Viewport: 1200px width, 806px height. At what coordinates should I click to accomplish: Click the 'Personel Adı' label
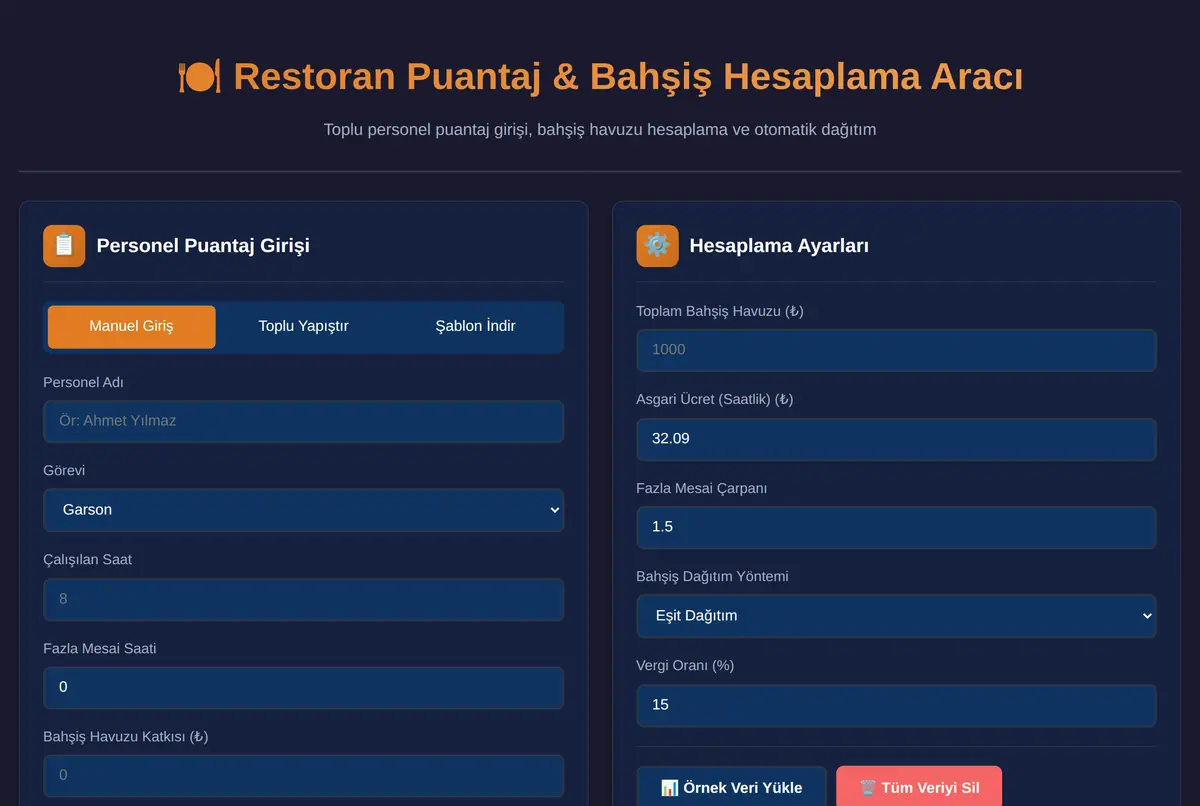[x=83, y=382]
